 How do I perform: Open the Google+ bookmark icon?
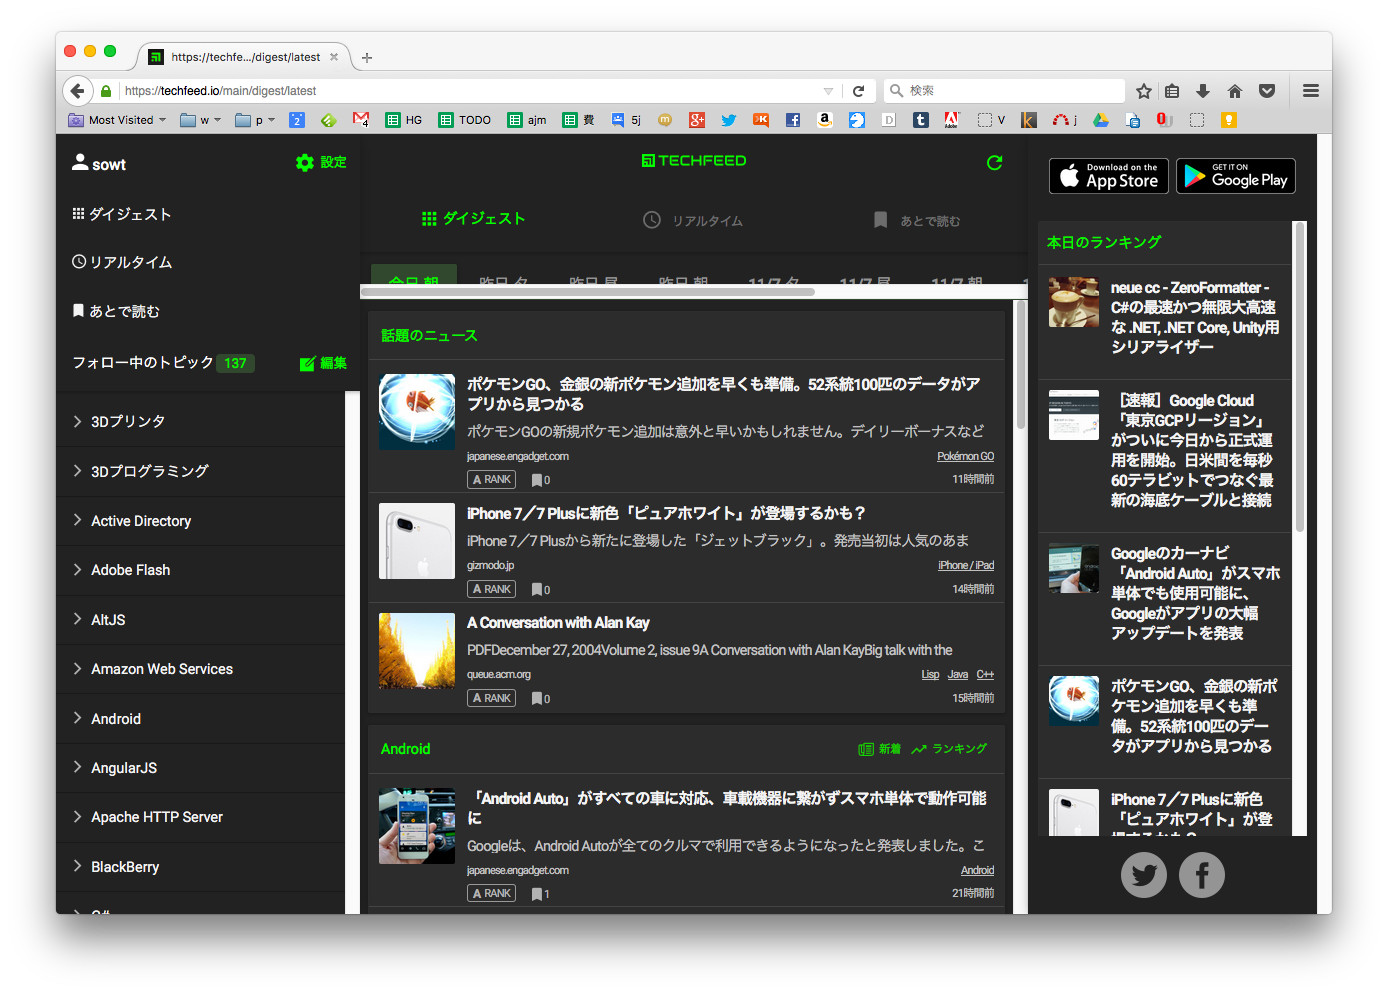click(697, 120)
